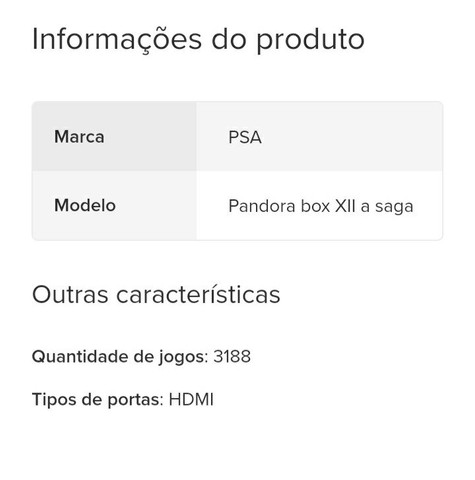Click the "XII" numeral in the model name

click(345, 206)
